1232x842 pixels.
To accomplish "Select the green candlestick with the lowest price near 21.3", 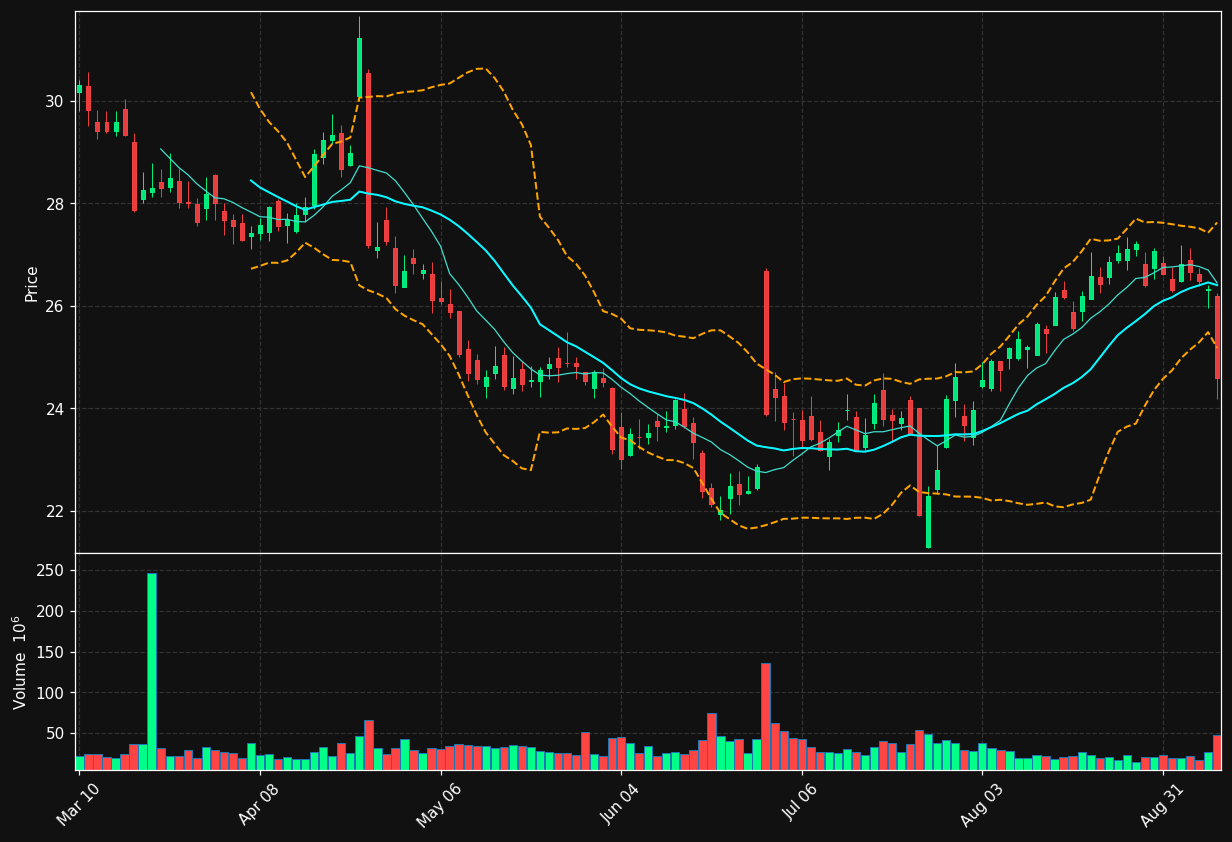I will coord(928,520).
